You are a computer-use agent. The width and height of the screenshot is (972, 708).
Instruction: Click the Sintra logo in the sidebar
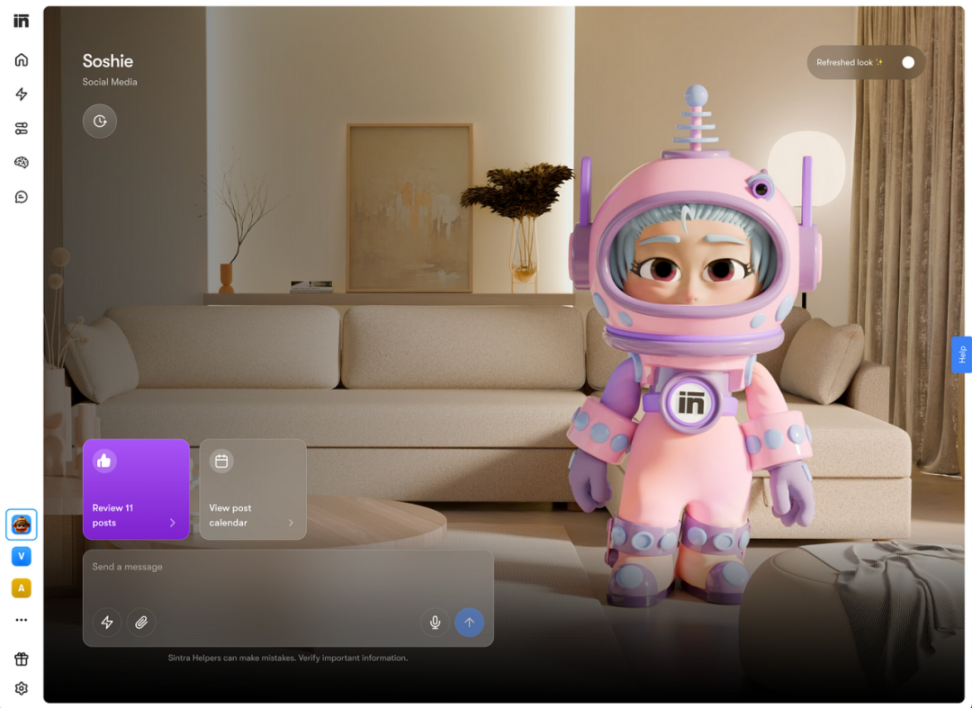pyautogui.click(x=21, y=21)
